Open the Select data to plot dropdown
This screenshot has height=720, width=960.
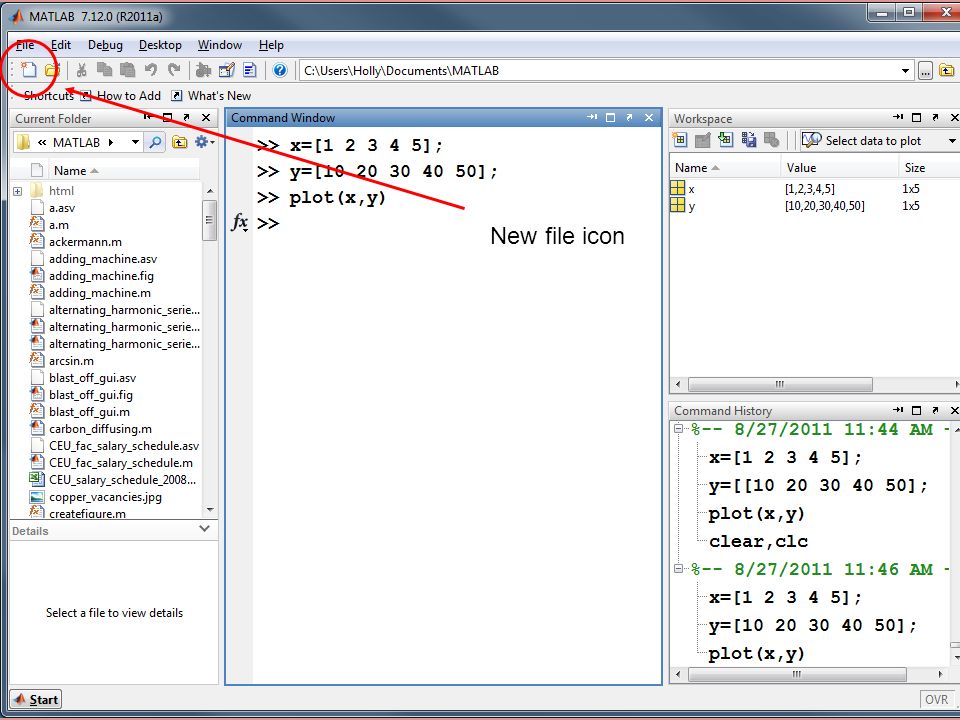click(952, 141)
